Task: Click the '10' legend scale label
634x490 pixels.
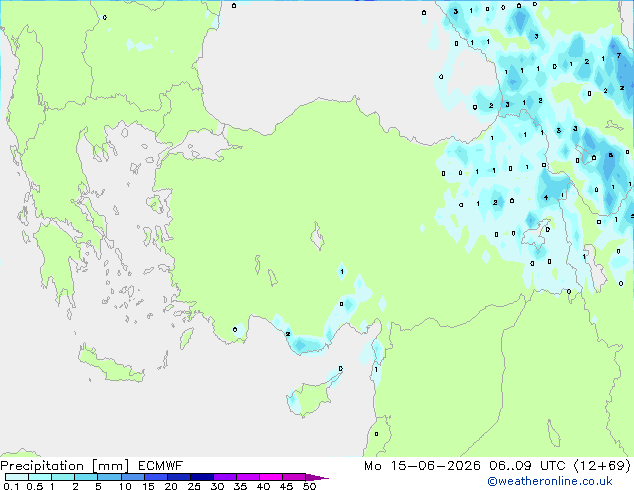Action: pyautogui.click(x=125, y=486)
